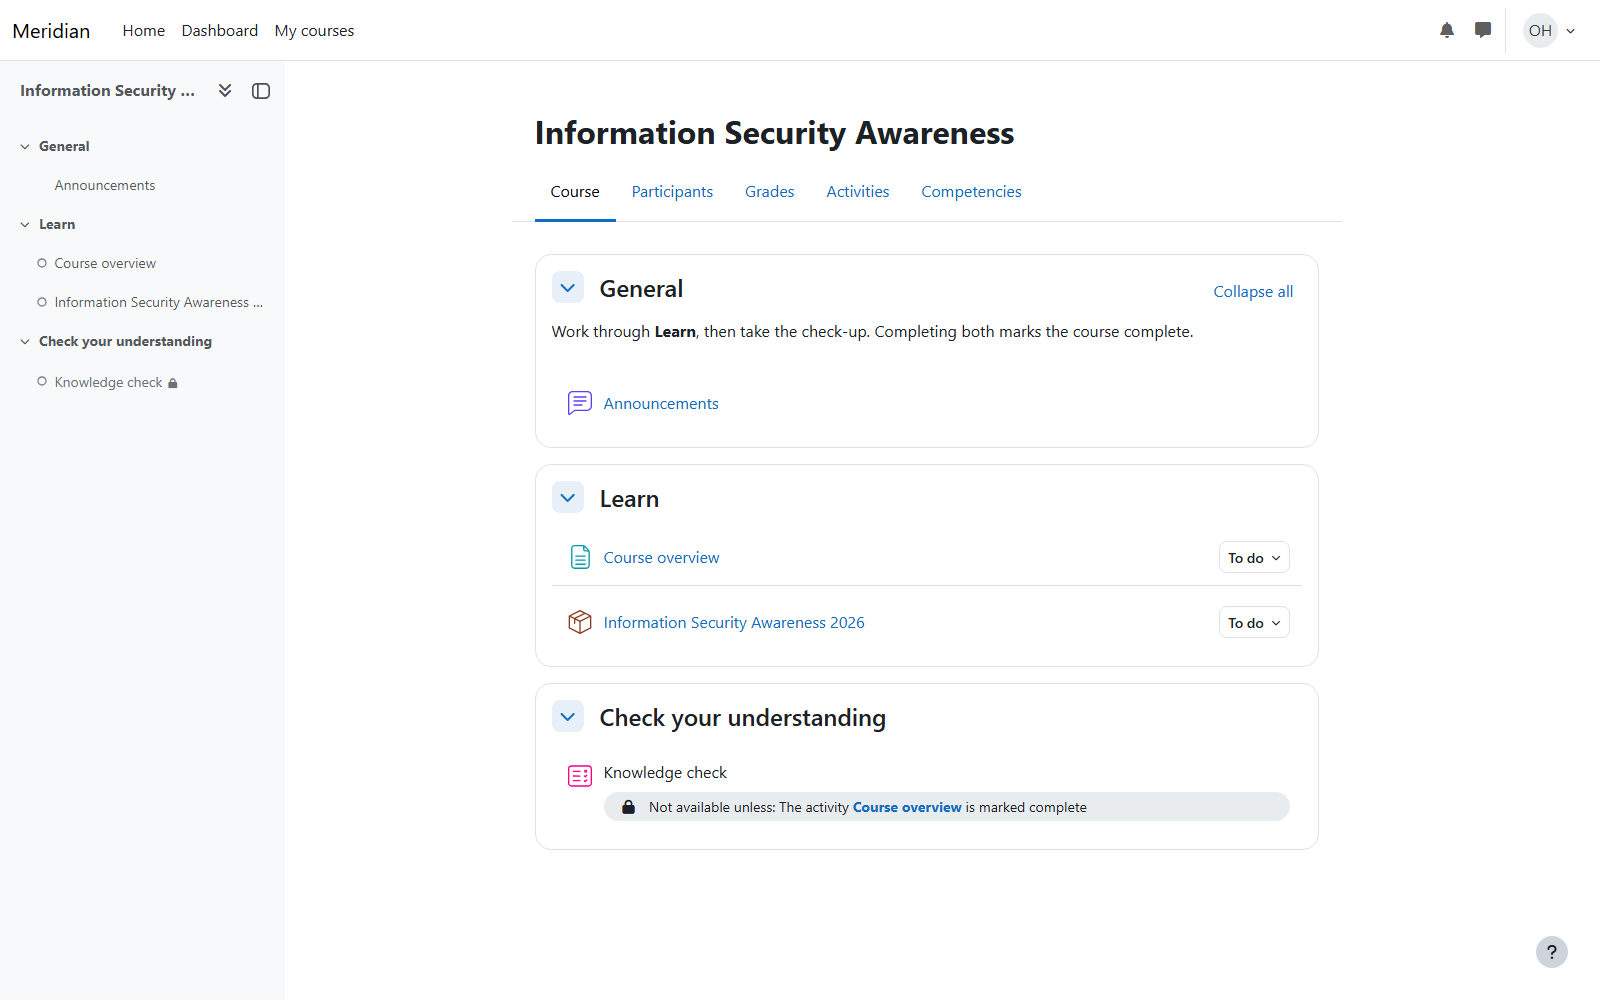Screen dimensions: 1600x1000
Task: Collapse the General section in main content
Action: pyautogui.click(x=568, y=288)
